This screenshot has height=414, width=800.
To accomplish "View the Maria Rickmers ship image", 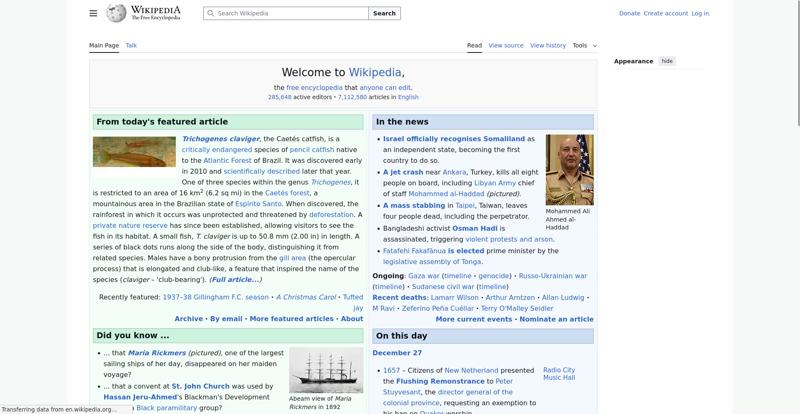I will click(x=326, y=370).
